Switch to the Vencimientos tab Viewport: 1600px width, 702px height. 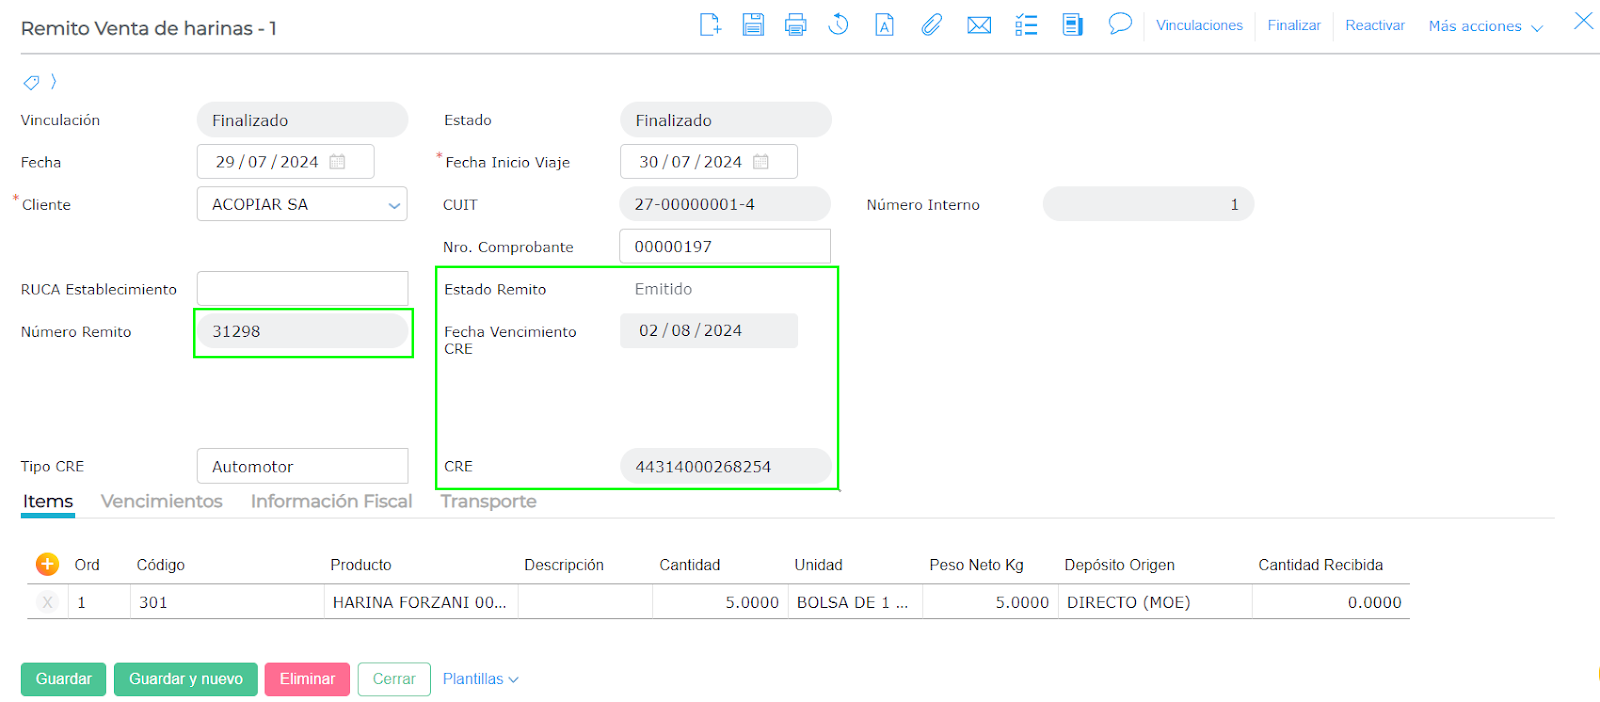[162, 501]
